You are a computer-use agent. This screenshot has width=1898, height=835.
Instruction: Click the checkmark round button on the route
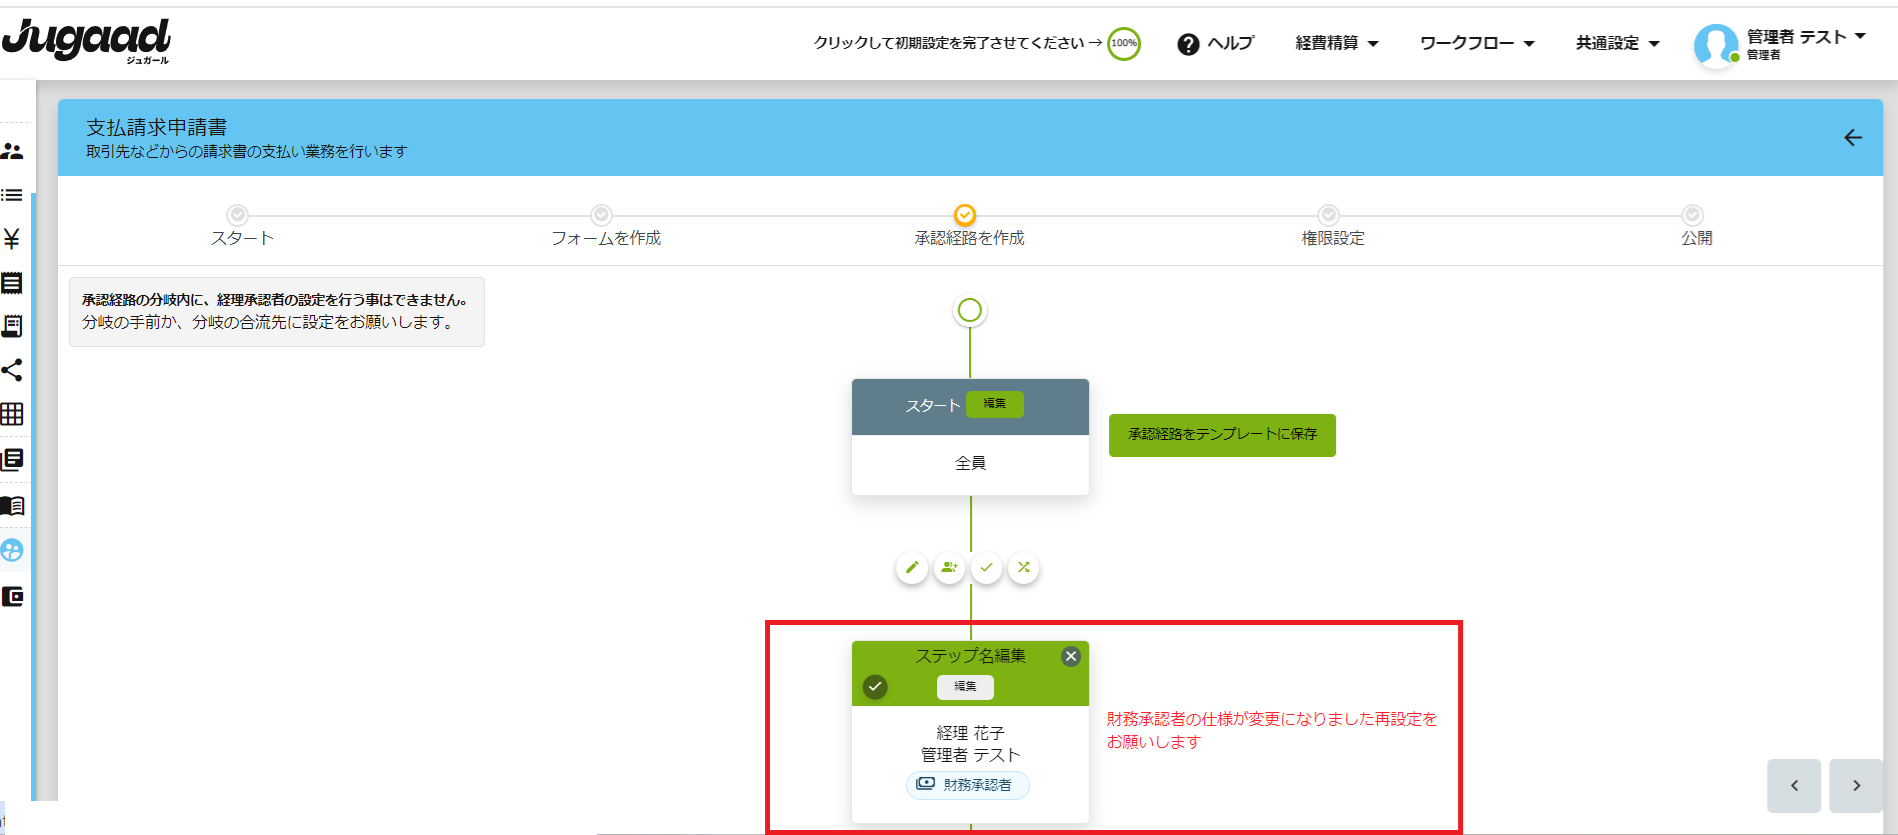coord(986,568)
